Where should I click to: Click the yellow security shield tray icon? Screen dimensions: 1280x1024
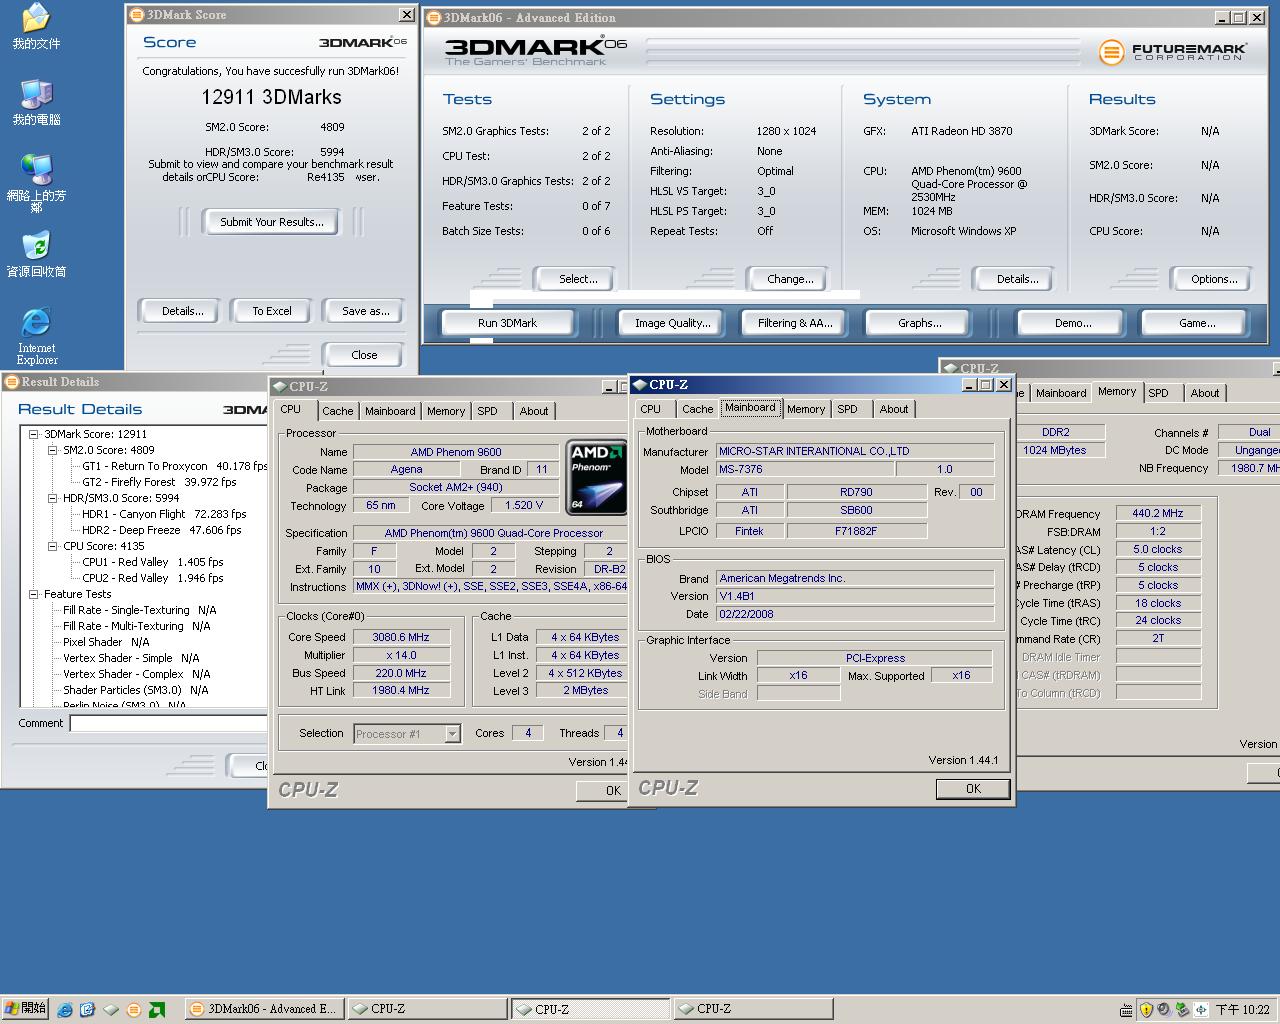[1146, 1010]
